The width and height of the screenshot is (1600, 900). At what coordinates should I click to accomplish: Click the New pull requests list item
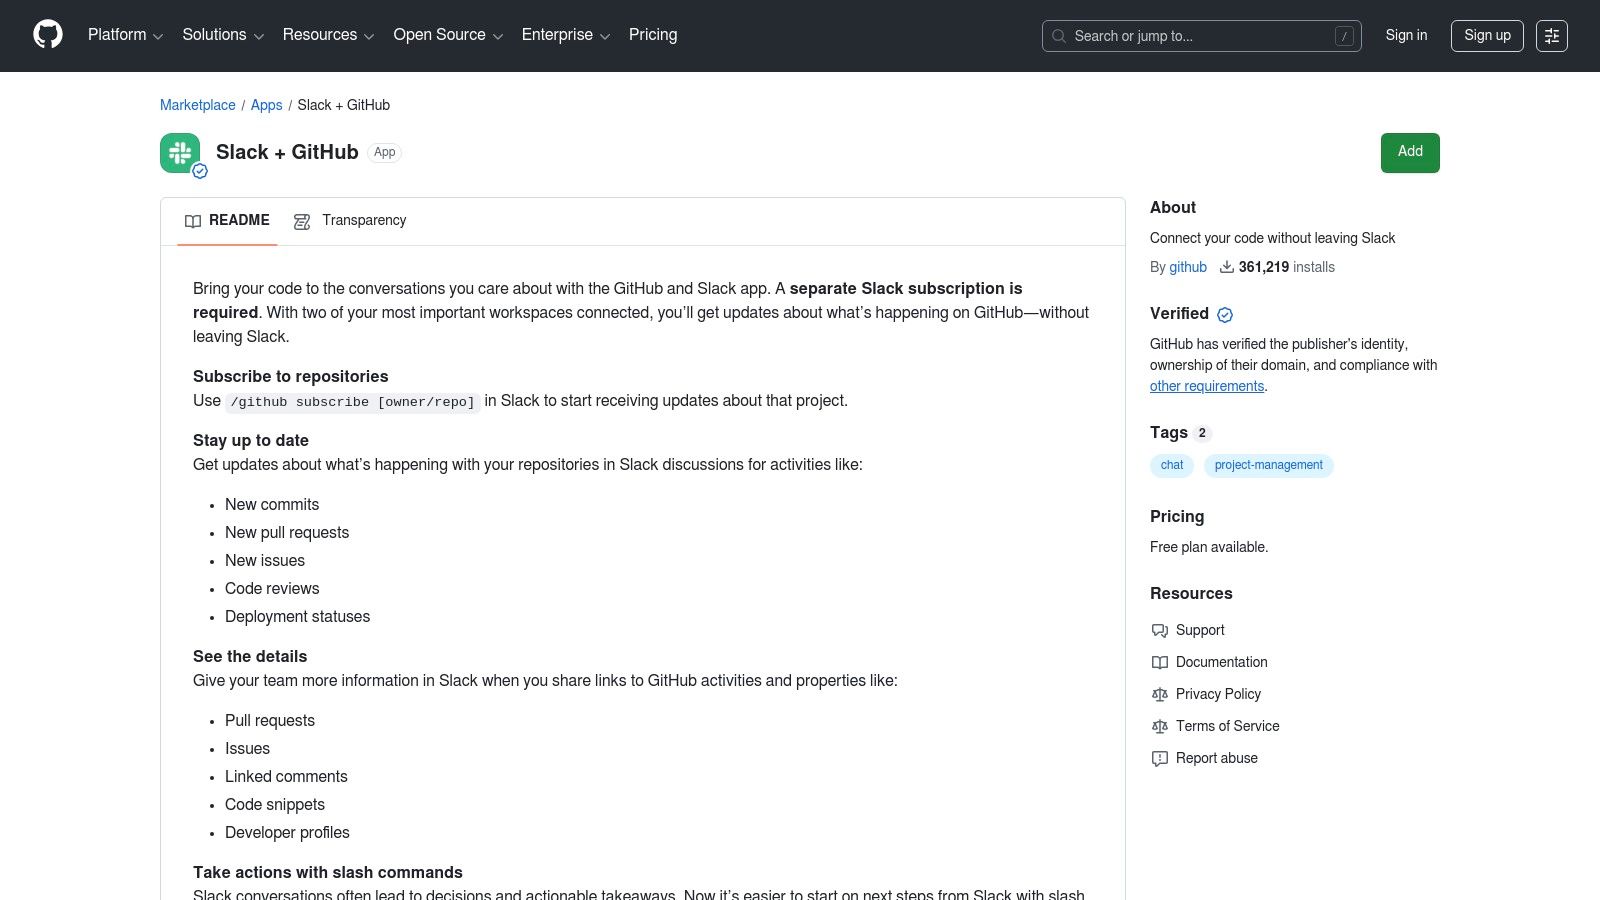[287, 533]
